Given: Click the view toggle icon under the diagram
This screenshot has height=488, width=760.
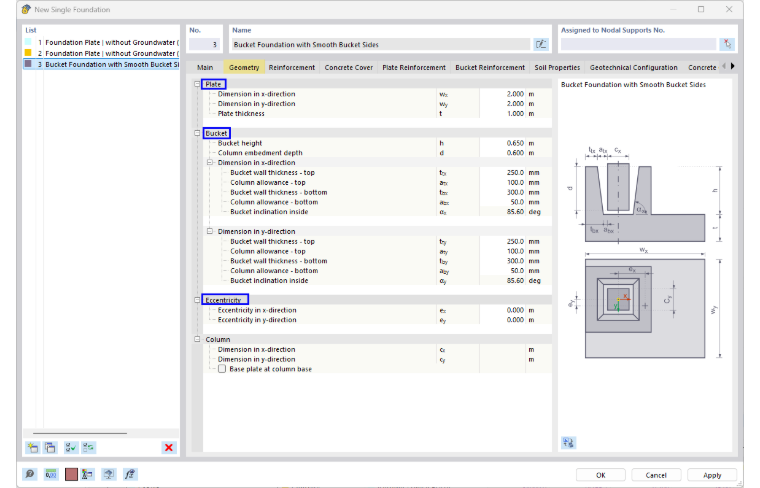Looking at the screenshot, I should click(x=569, y=442).
